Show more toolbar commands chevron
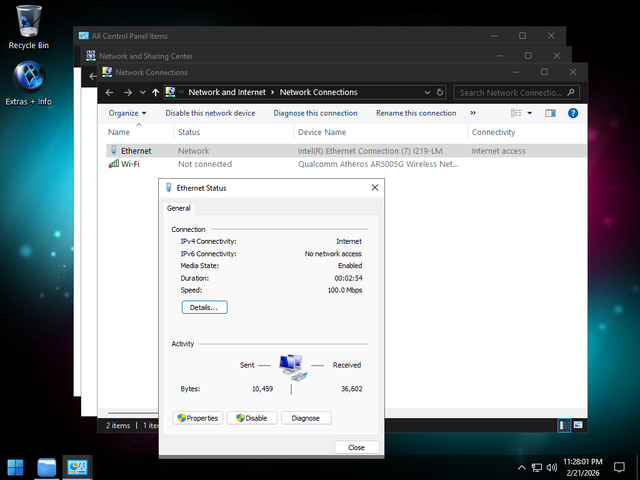The image size is (640, 480). [x=473, y=113]
